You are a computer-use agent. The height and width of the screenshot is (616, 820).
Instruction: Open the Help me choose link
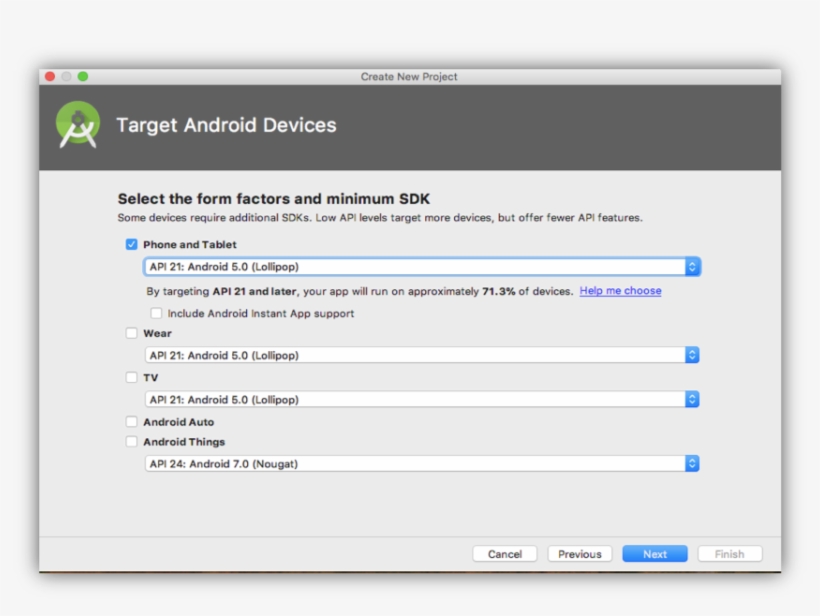tap(620, 291)
